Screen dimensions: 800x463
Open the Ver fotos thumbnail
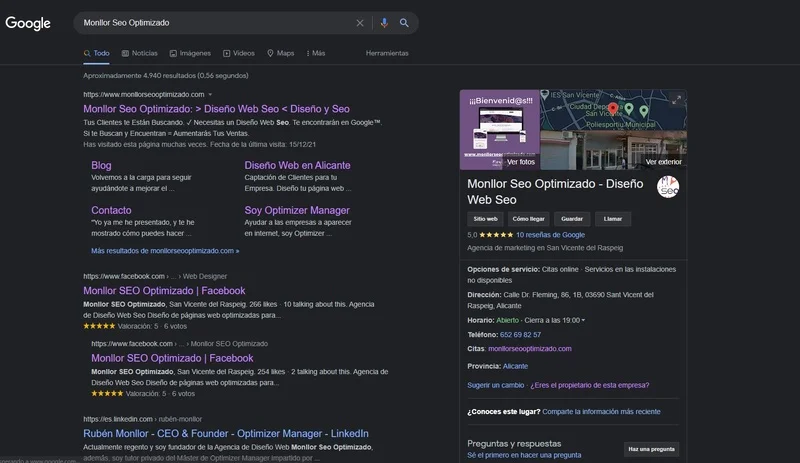click(500, 130)
